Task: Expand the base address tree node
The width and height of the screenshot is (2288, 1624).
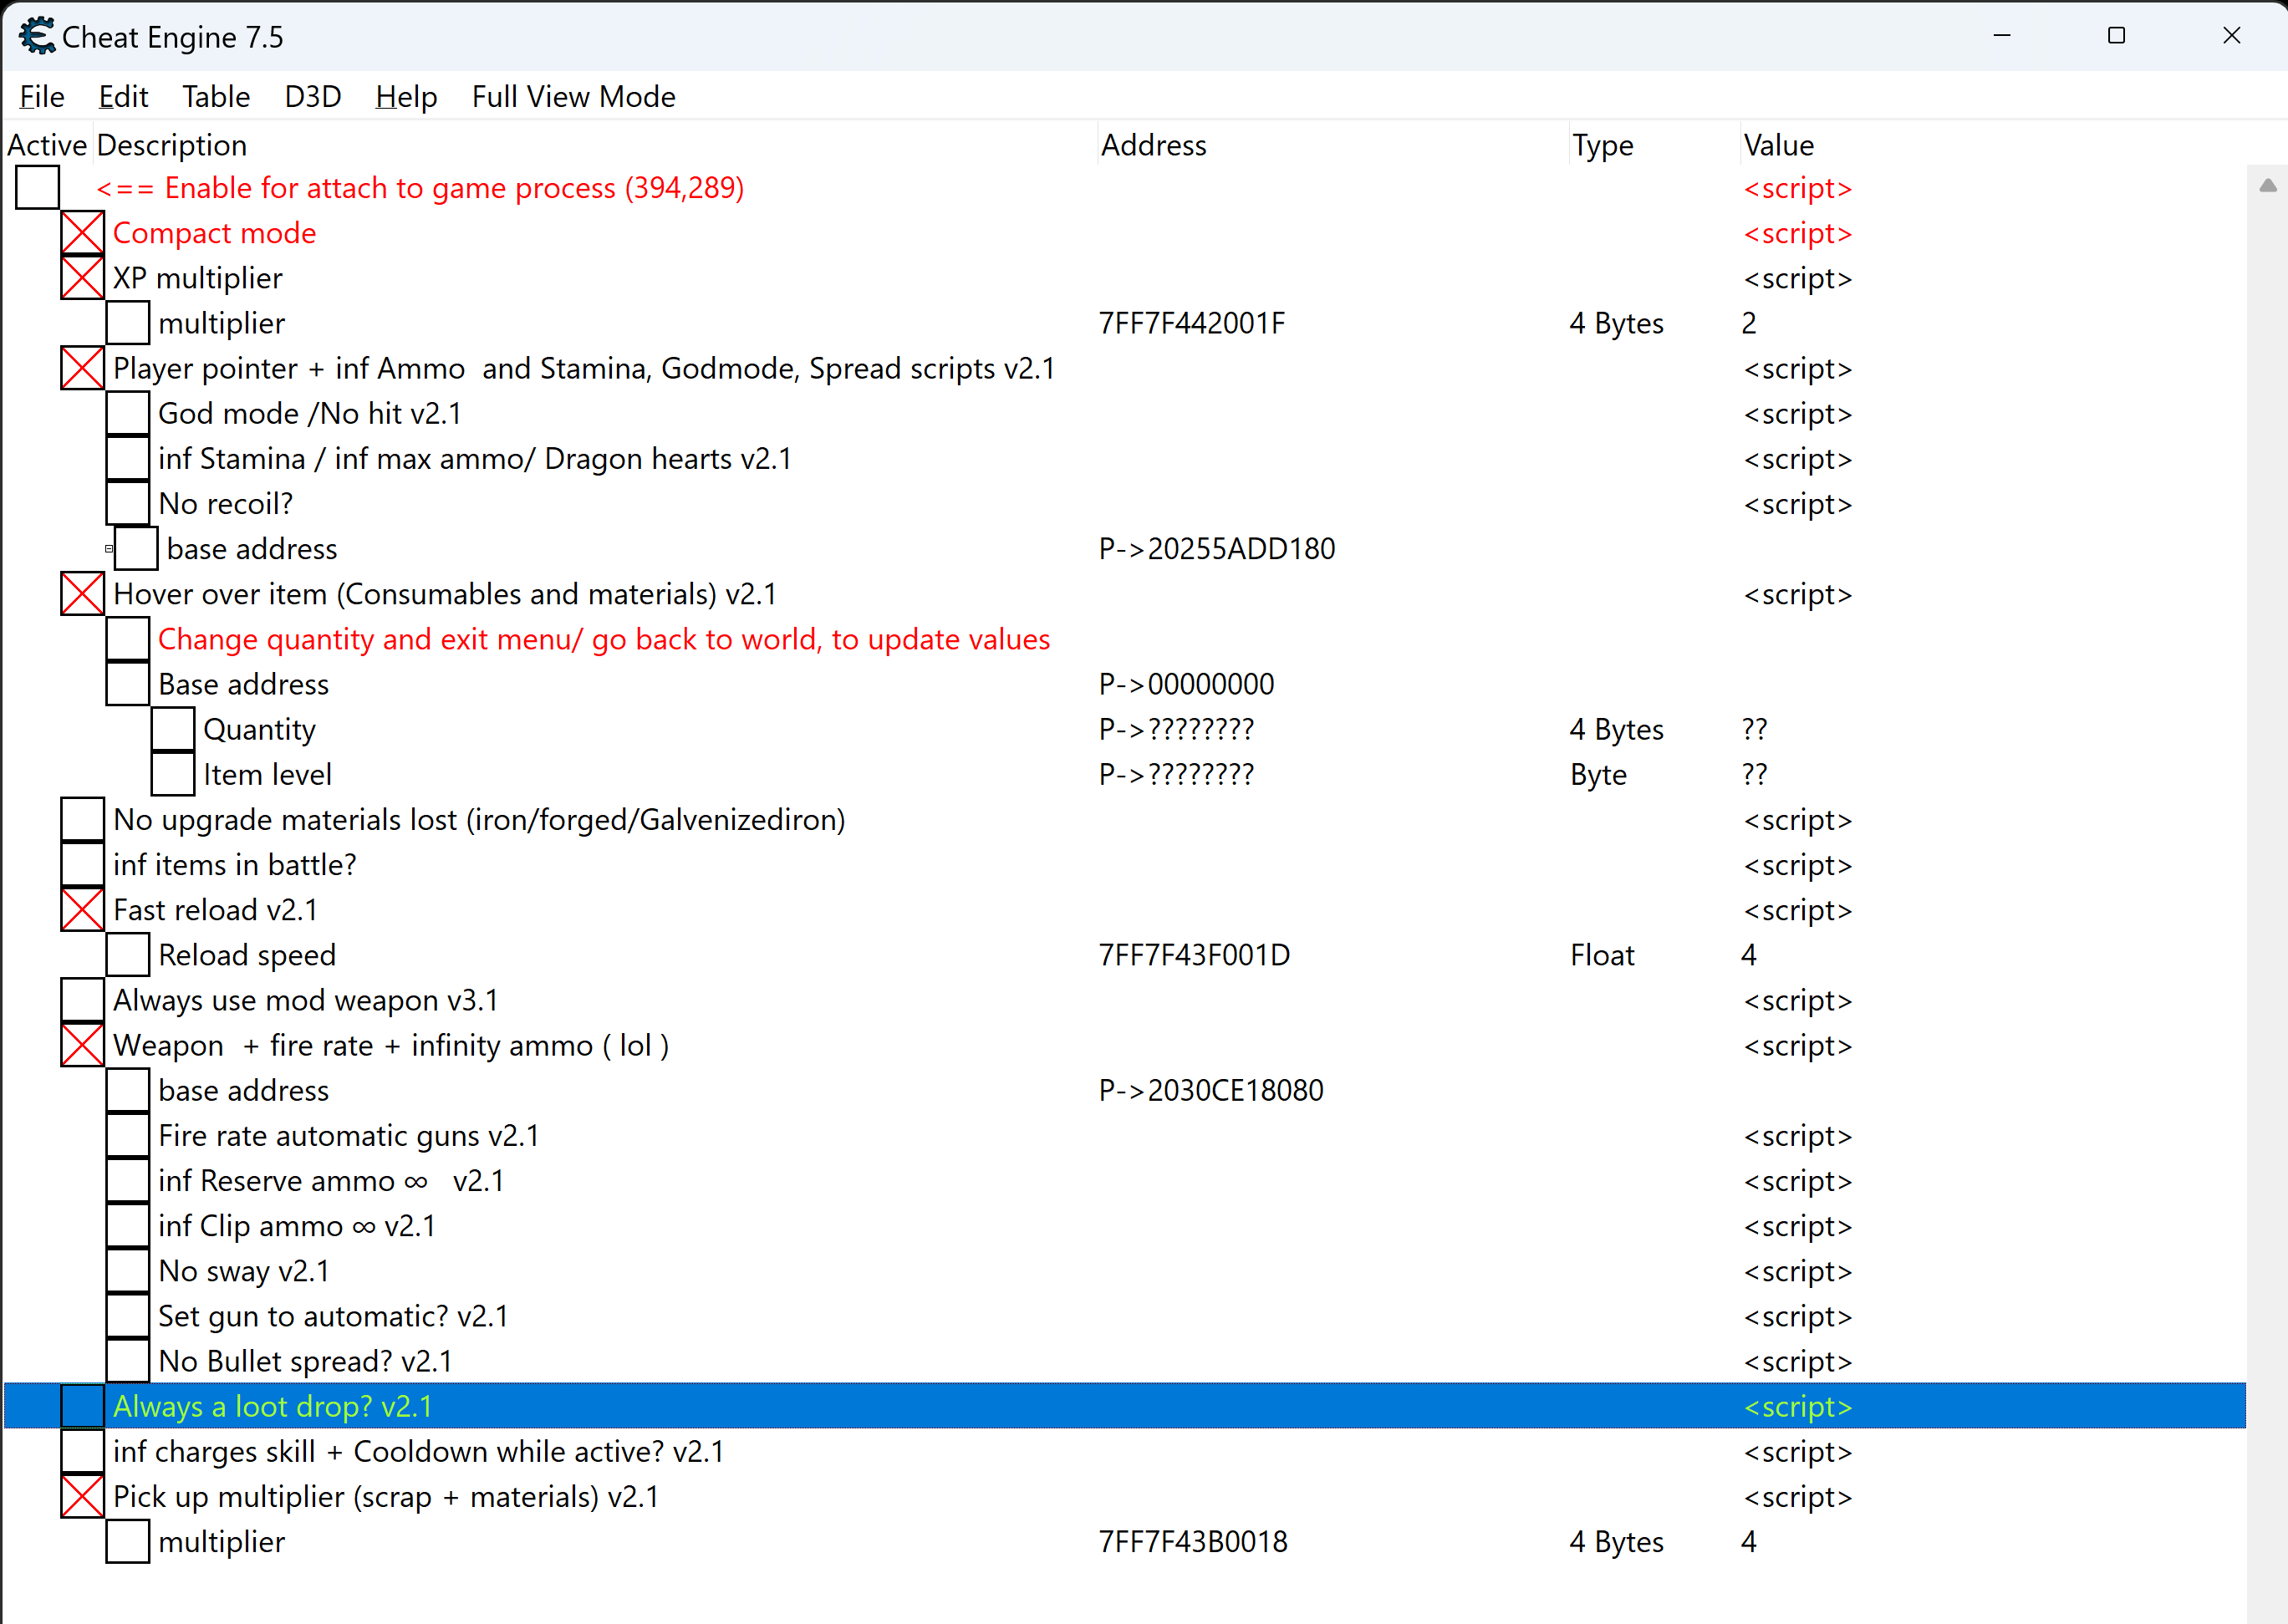Action: click(109, 549)
